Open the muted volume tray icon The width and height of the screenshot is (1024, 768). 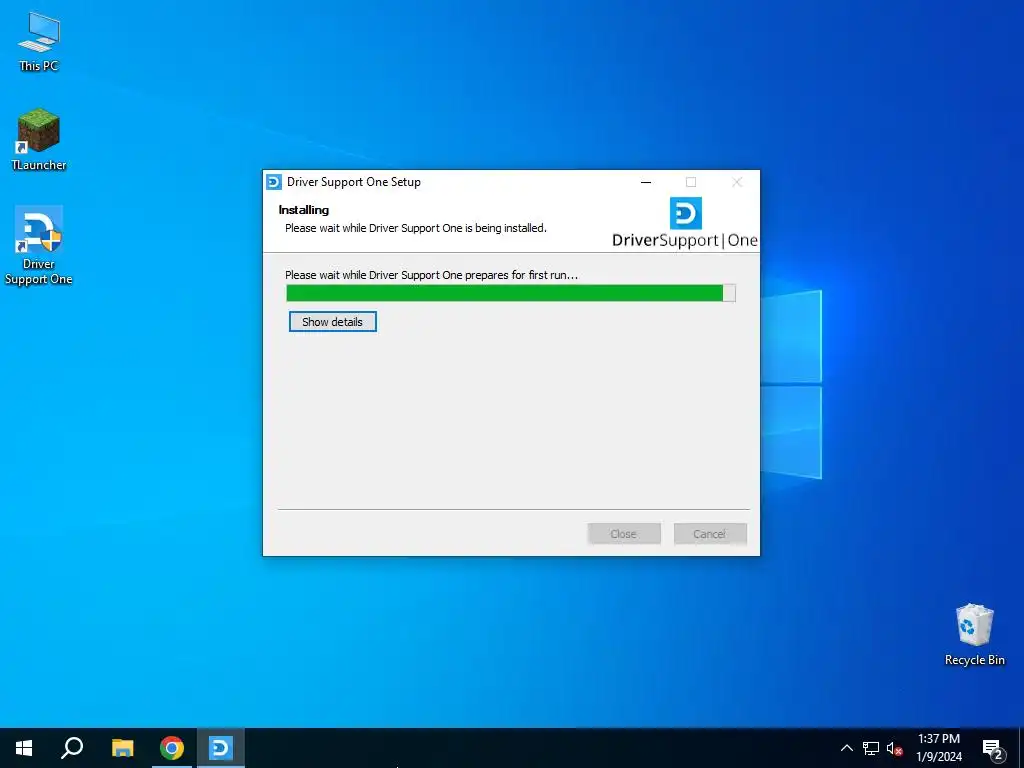[x=894, y=748]
